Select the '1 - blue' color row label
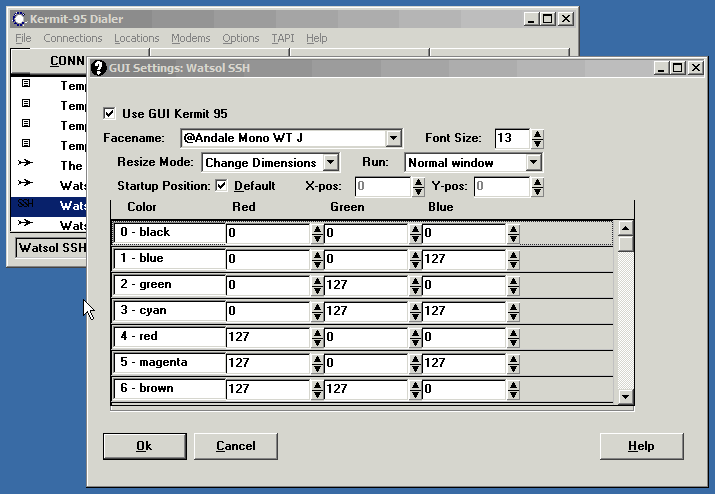715x494 pixels. pyautogui.click(x=169, y=259)
